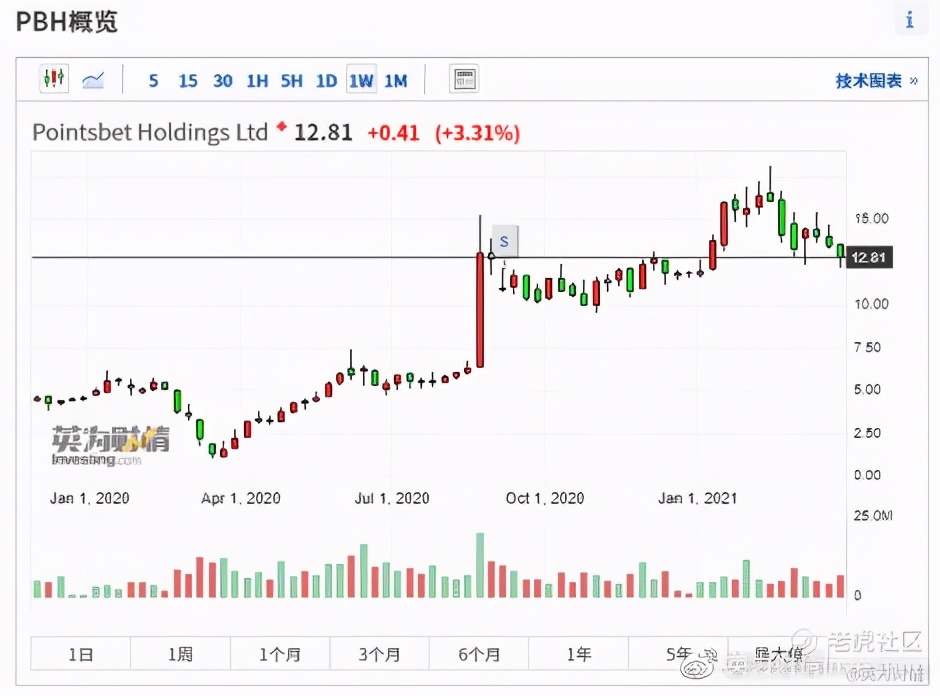Click the info icon beside PBH概览
This screenshot has height=696, width=940.
point(909,19)
